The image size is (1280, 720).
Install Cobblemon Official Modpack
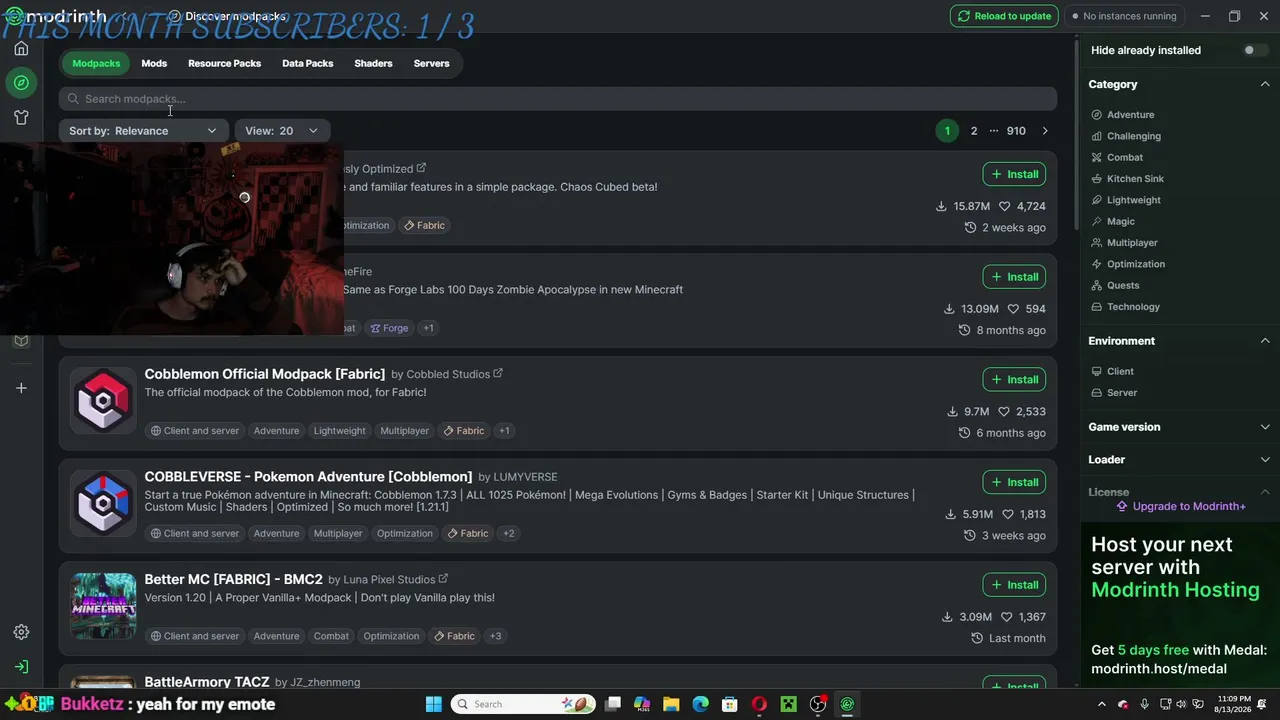point(1014,380)
